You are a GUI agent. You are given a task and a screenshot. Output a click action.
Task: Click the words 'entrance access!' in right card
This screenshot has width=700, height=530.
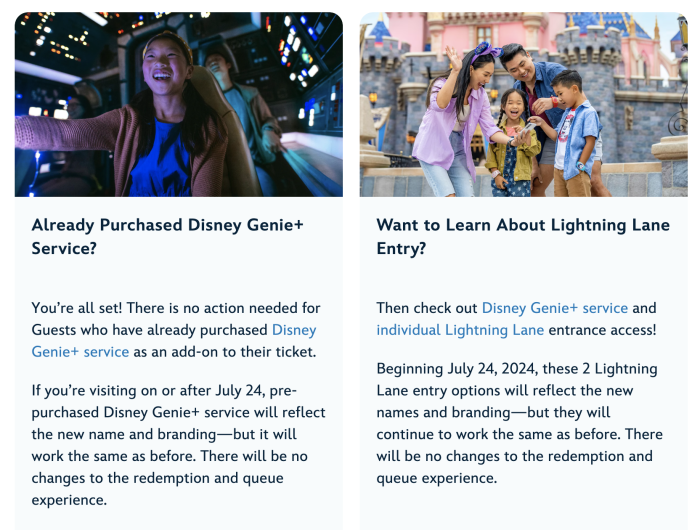(x=602, y=330)
